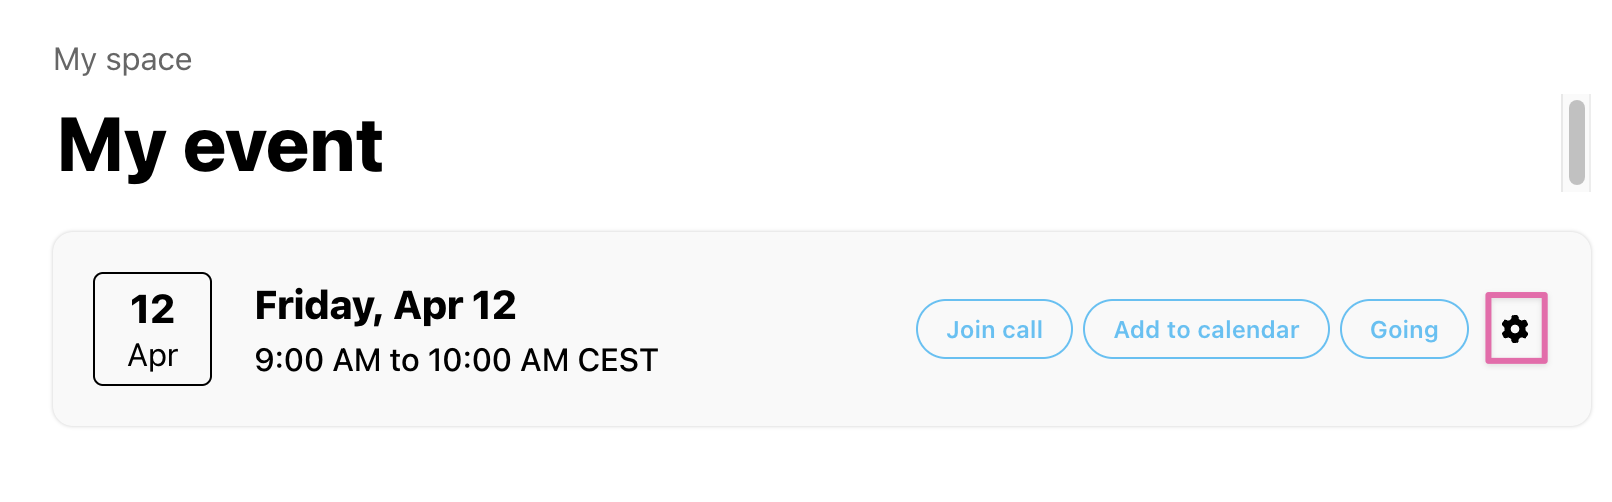This screenshot has width=1612, height=502.
Task: Click the number 12 in the date box
Action: pyautogui.click(x=152, y=309)
